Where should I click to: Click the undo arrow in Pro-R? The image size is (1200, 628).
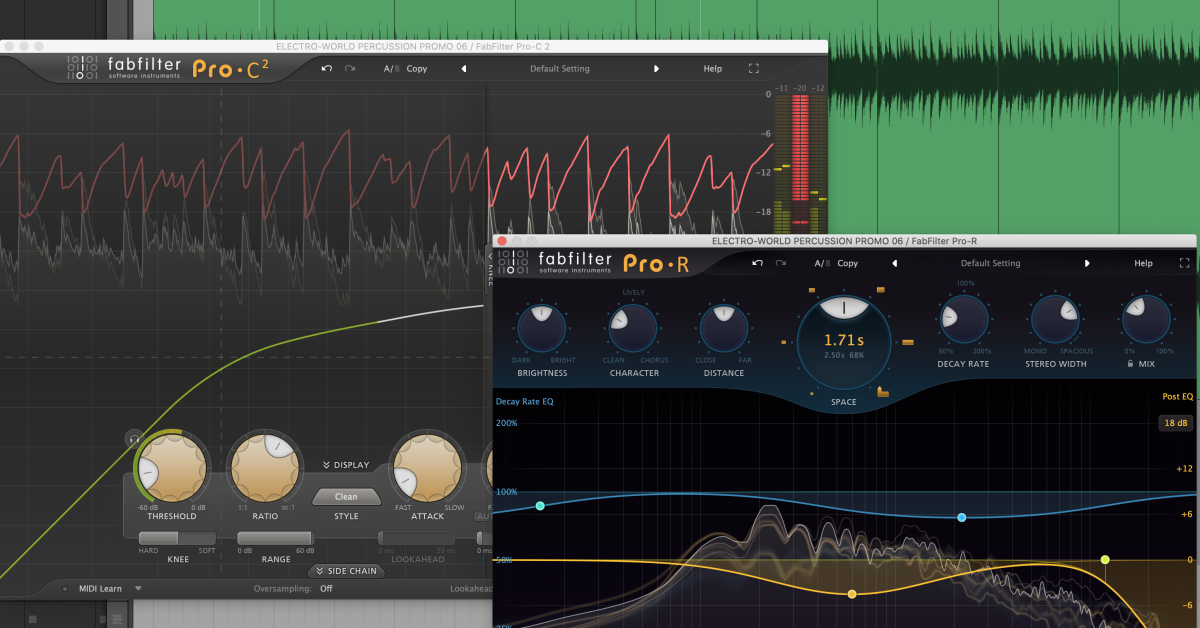click(758, 263)
